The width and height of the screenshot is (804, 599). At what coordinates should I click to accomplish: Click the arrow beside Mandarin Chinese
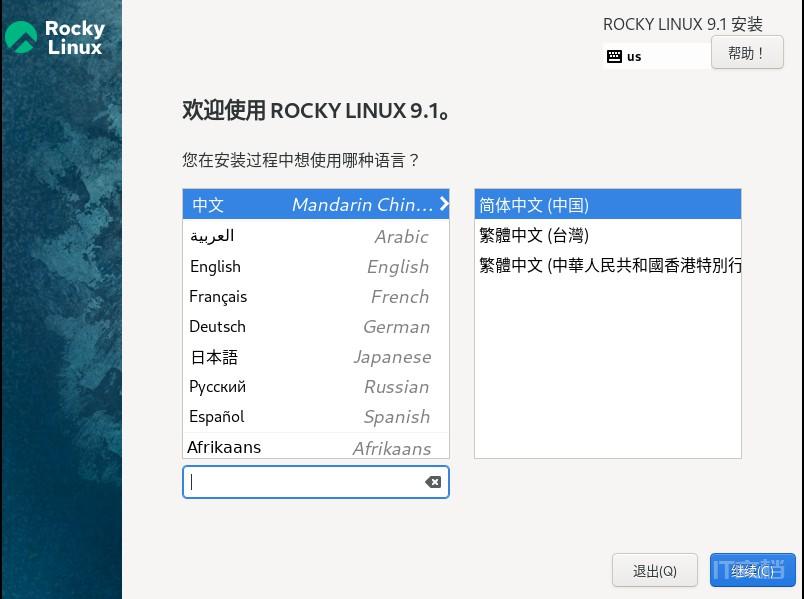coord(443,204)
